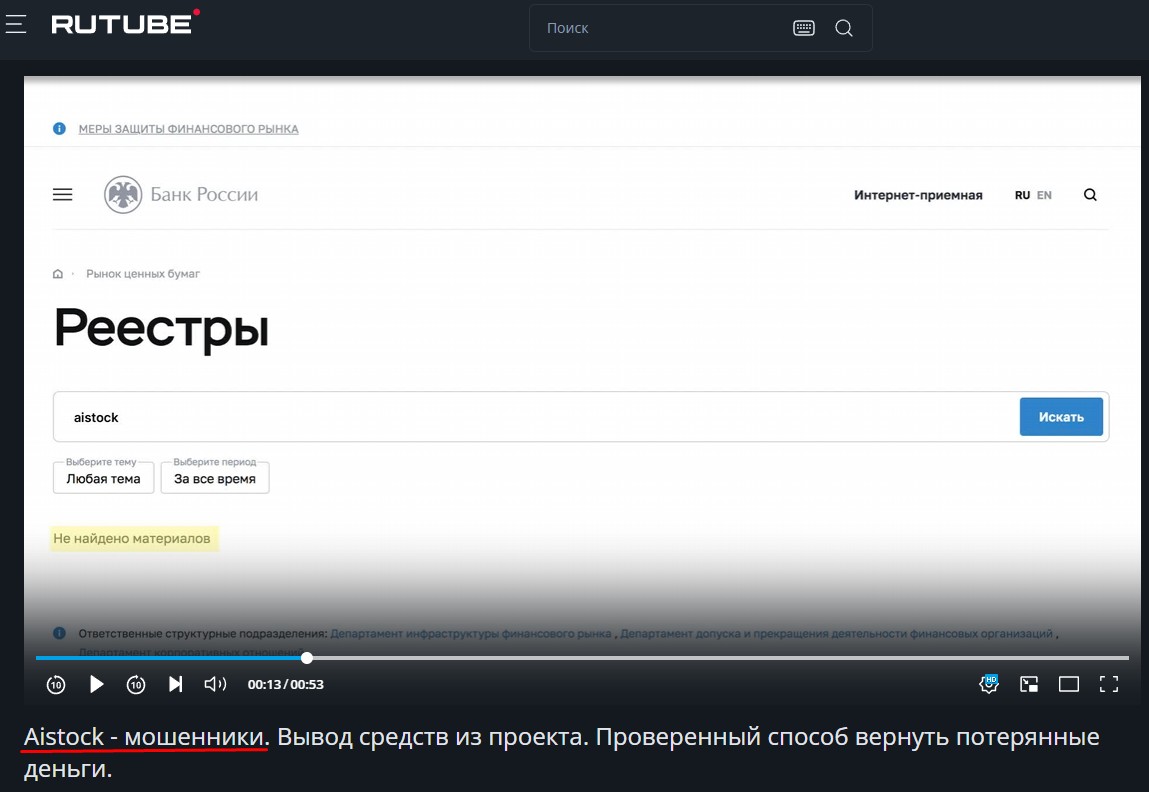
Task: Click the Банк России site search icon
Action: pos(1090,195)
